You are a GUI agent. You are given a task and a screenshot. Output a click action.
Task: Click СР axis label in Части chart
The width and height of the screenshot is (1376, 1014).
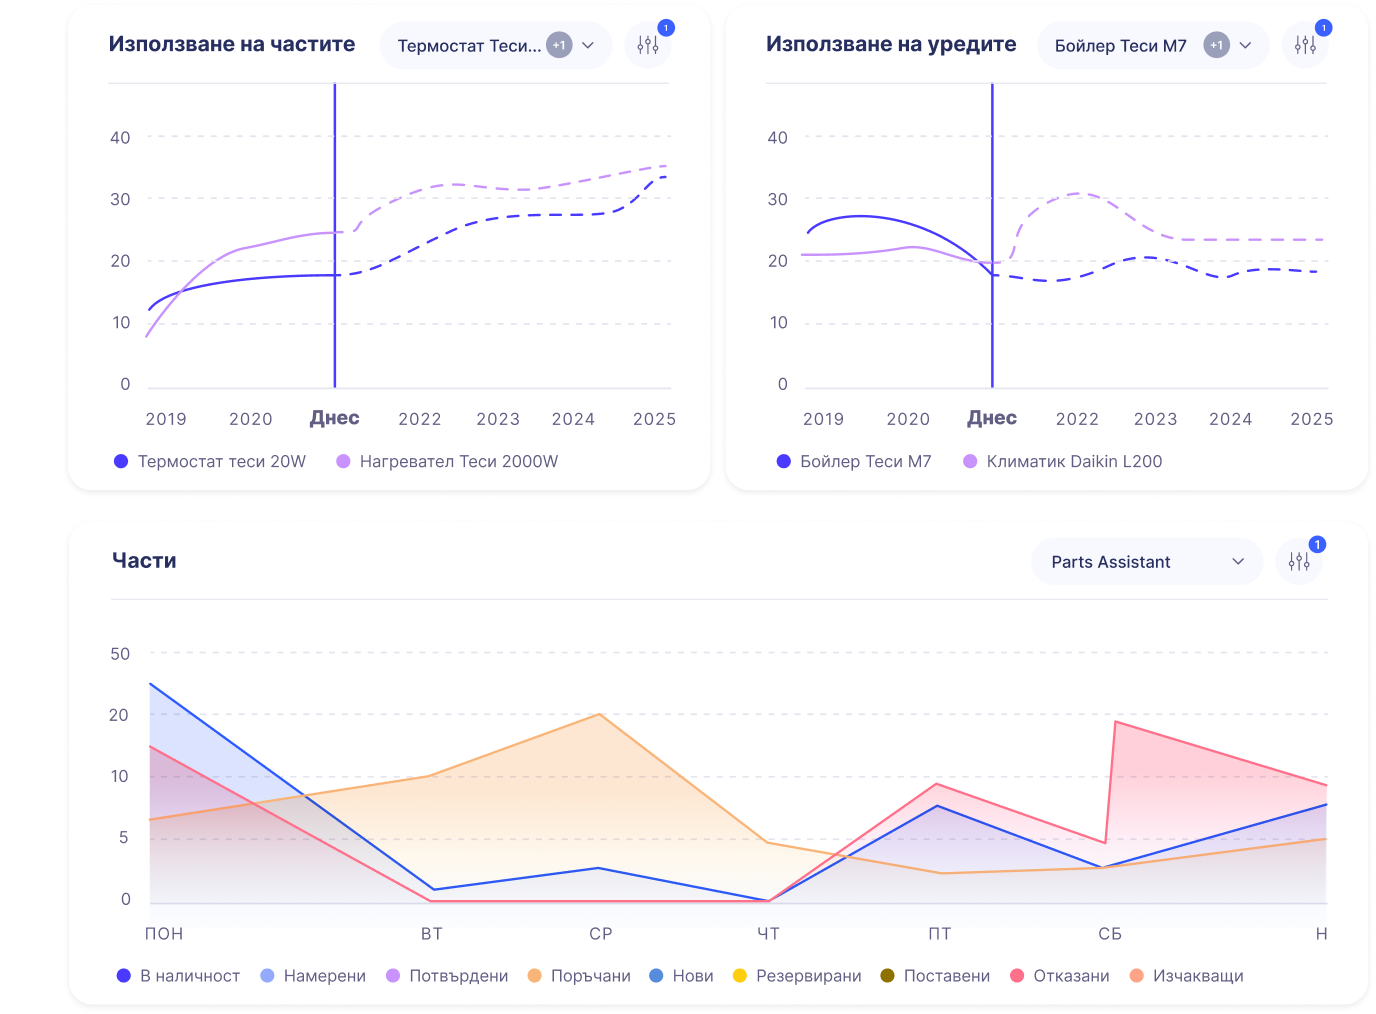pyautogui.click(x=601, y=934)
